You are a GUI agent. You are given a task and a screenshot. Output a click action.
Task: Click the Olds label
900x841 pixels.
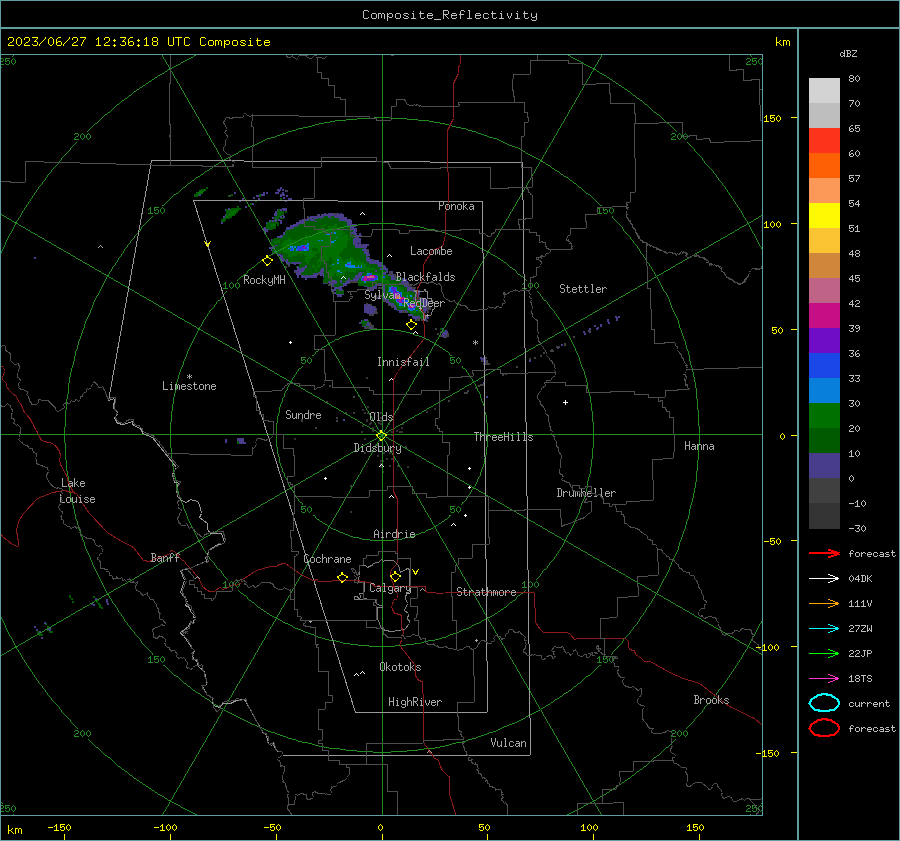point(381,417)
